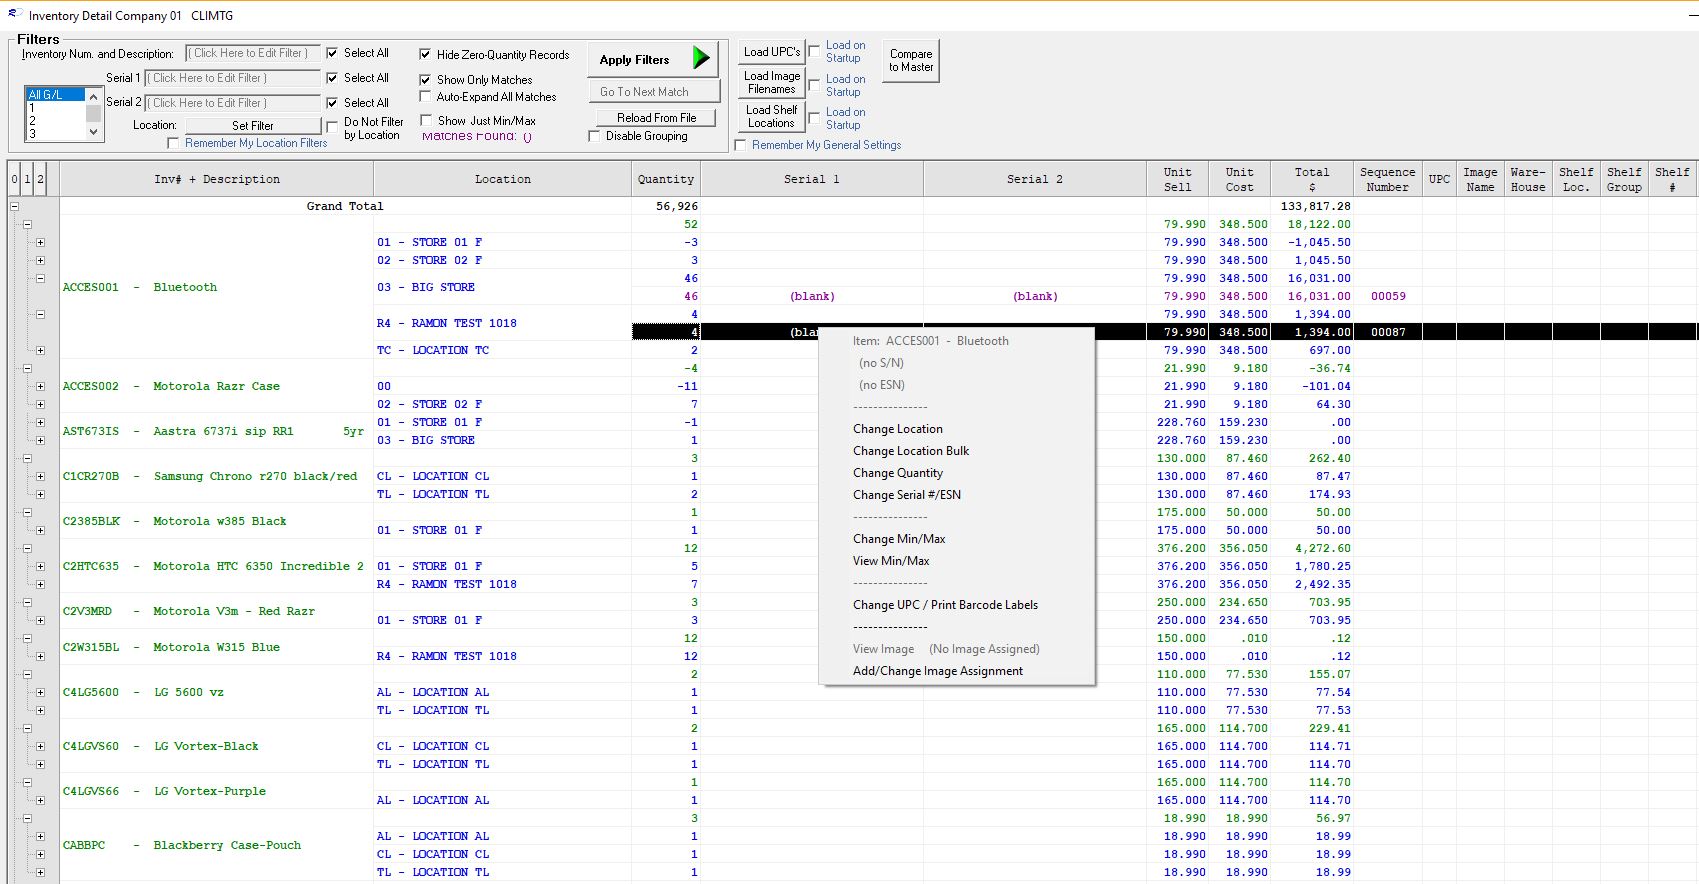
Task: Collapse the Grand Total tree node
Action: coord(14,207)
